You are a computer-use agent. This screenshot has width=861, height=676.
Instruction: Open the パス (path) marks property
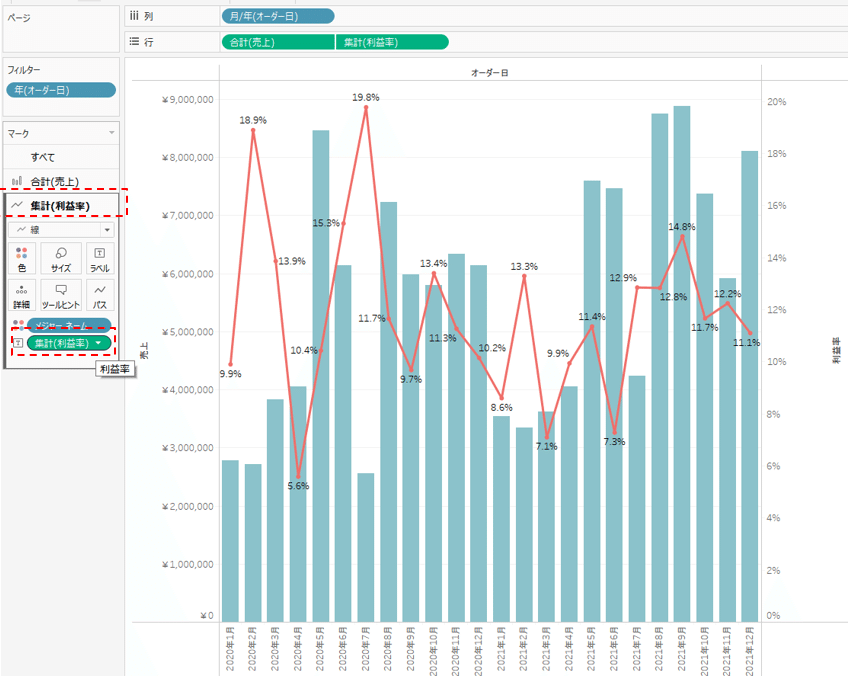click(x=100, y=295)
